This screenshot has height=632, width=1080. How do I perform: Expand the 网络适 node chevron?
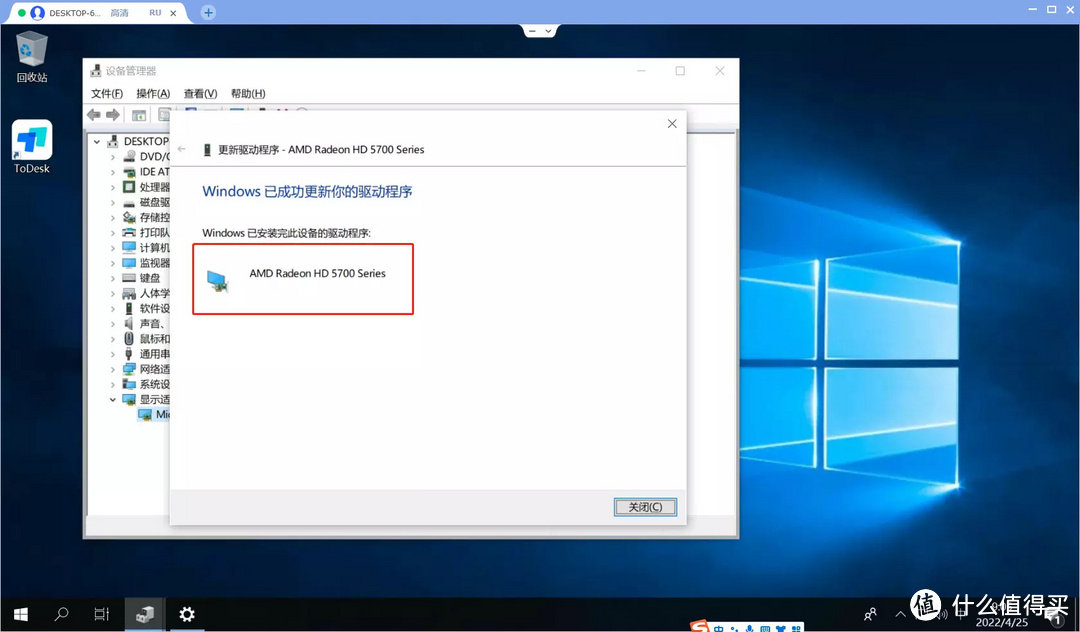point(113,369)
